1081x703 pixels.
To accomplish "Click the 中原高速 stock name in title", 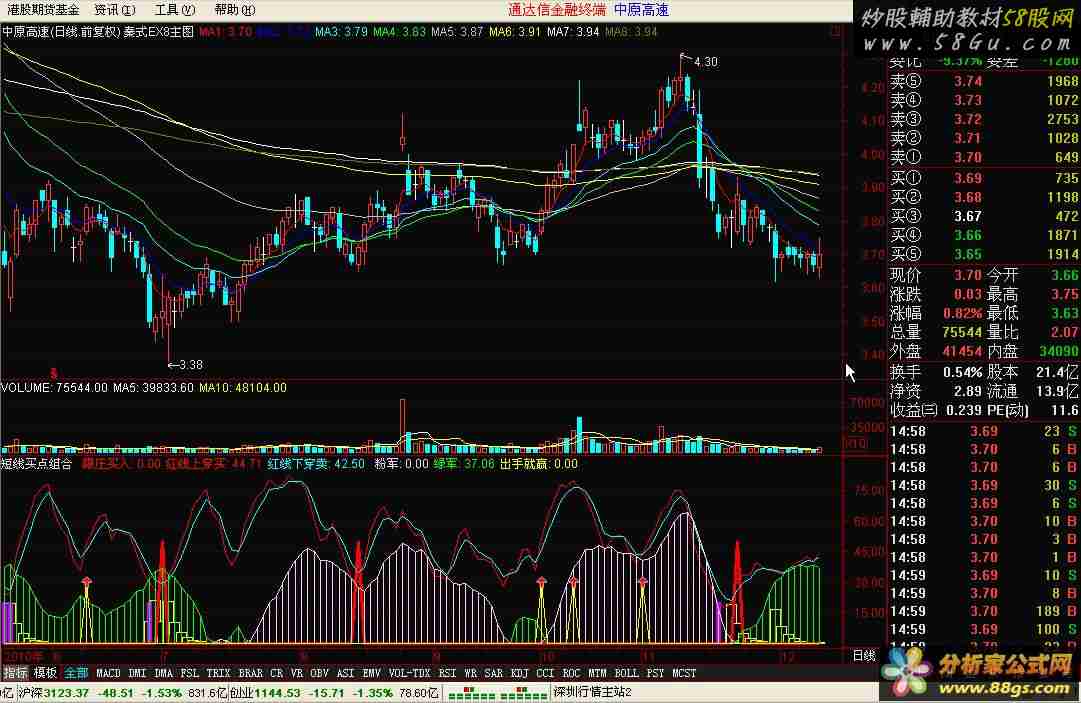I will coord(641,10).
